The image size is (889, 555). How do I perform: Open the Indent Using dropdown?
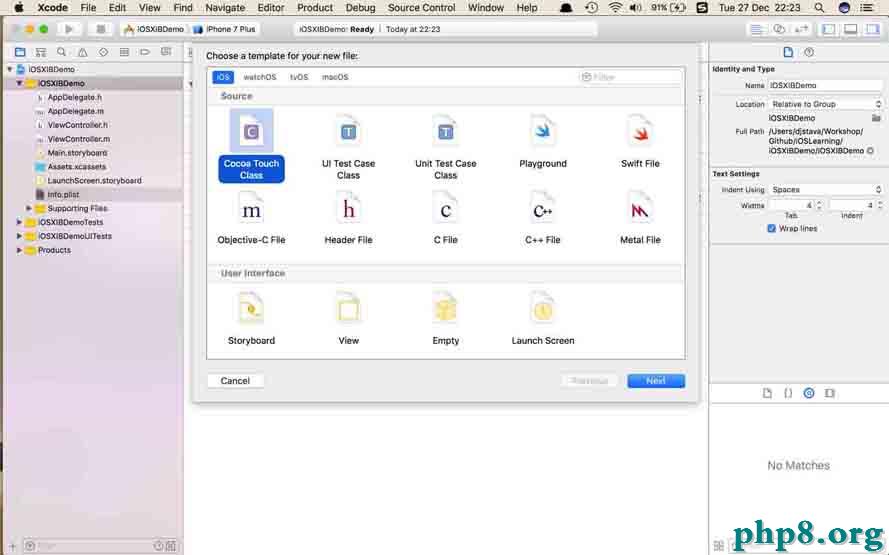(x=825, y=190)
